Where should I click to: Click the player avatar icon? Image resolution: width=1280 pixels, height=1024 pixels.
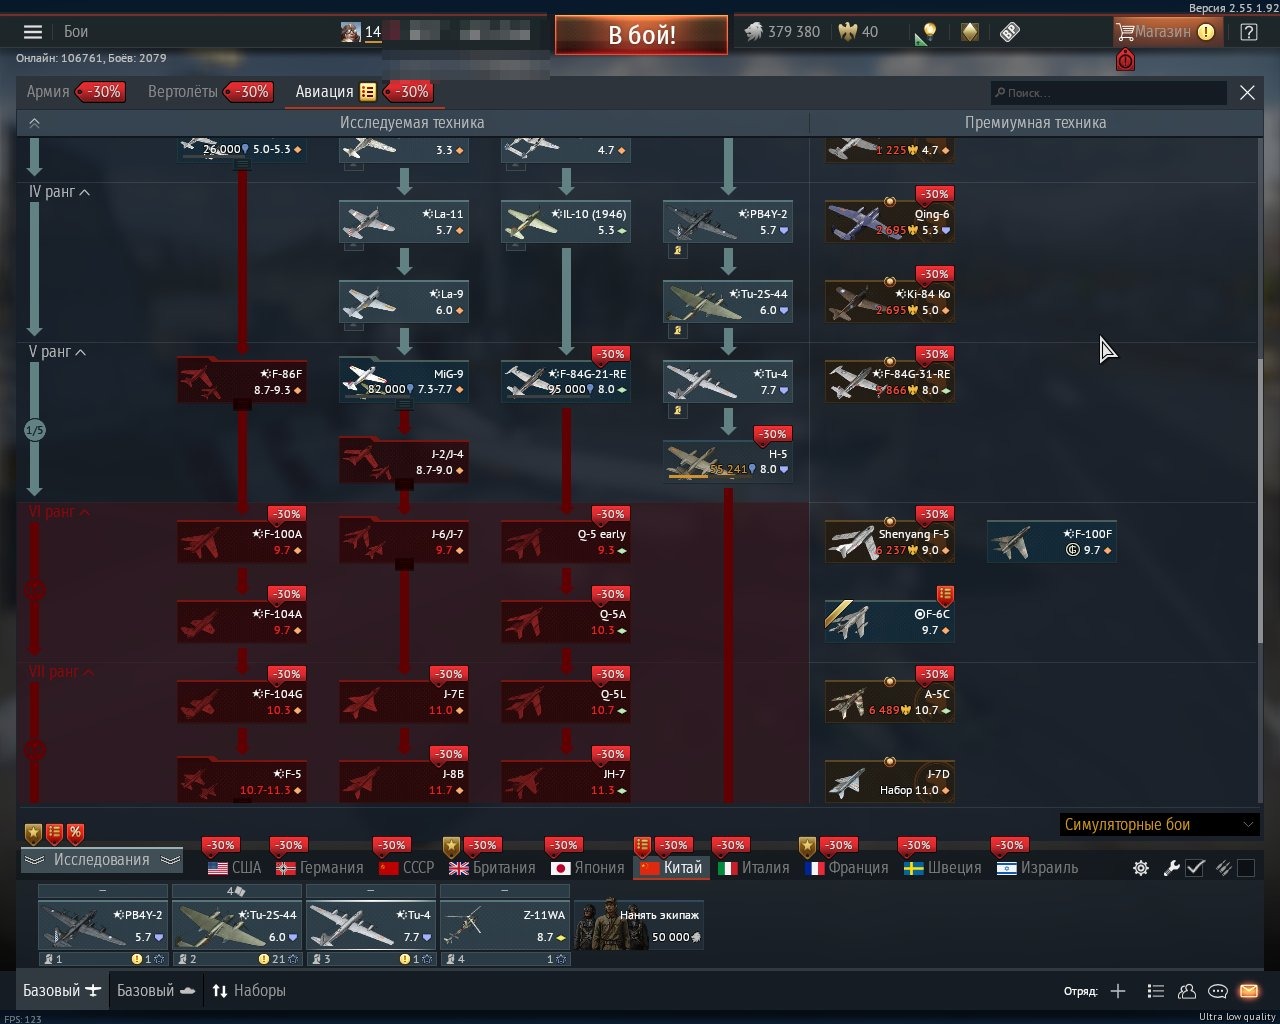(x=349, y=32)
